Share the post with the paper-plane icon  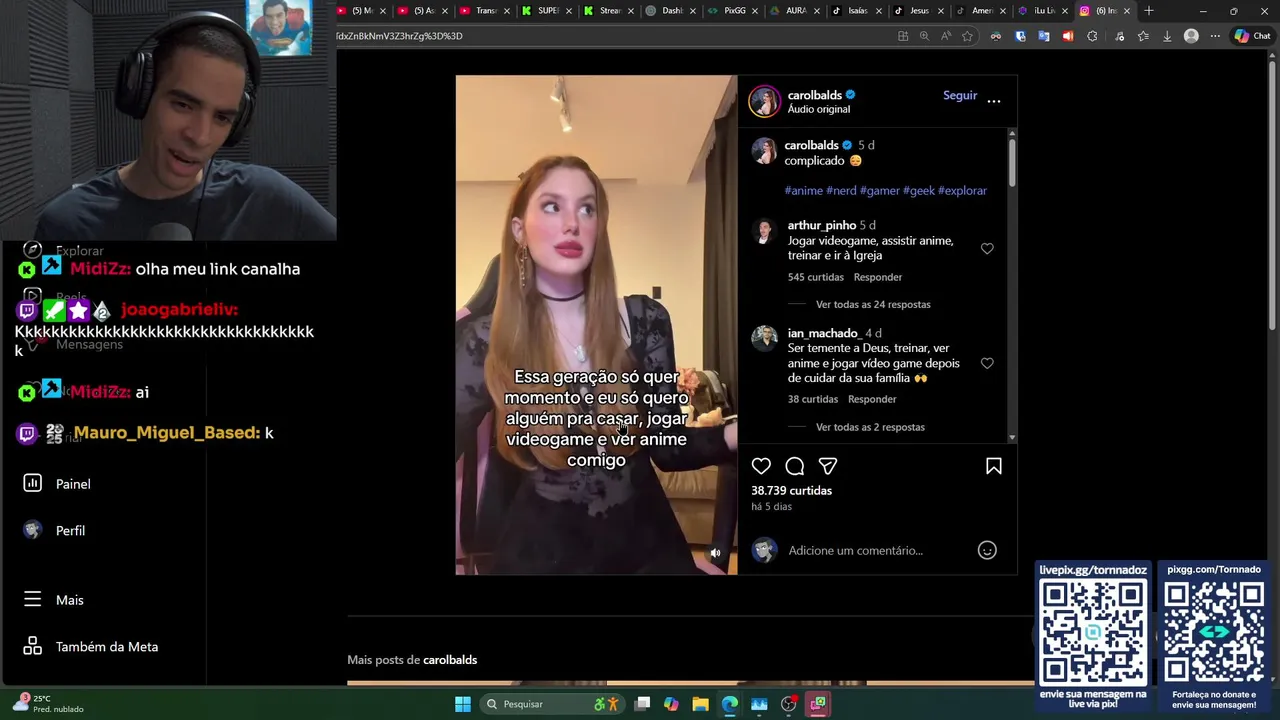[x=828, y=466]
